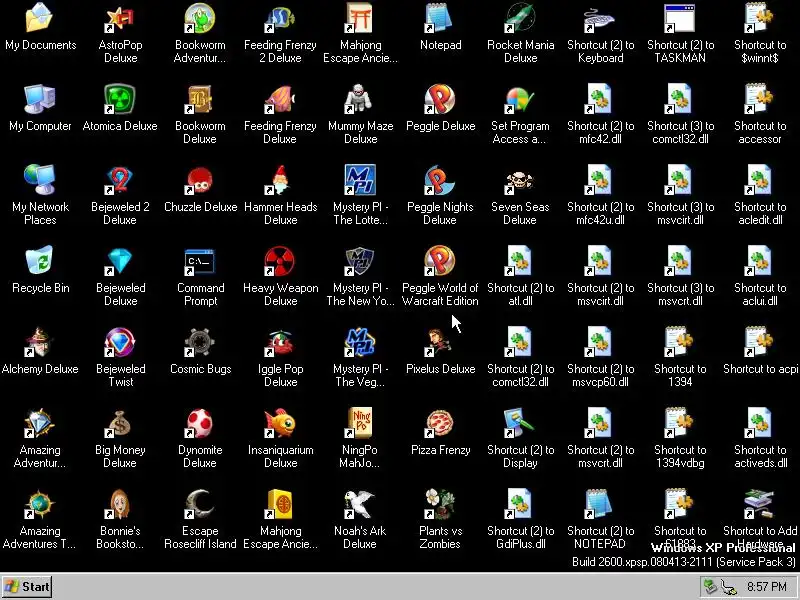Image resolution: width=800 pixels, height=600 pixels.
Task: Click Shortcut (2) to atl.dll icon
Action: (x=520, y=261)
